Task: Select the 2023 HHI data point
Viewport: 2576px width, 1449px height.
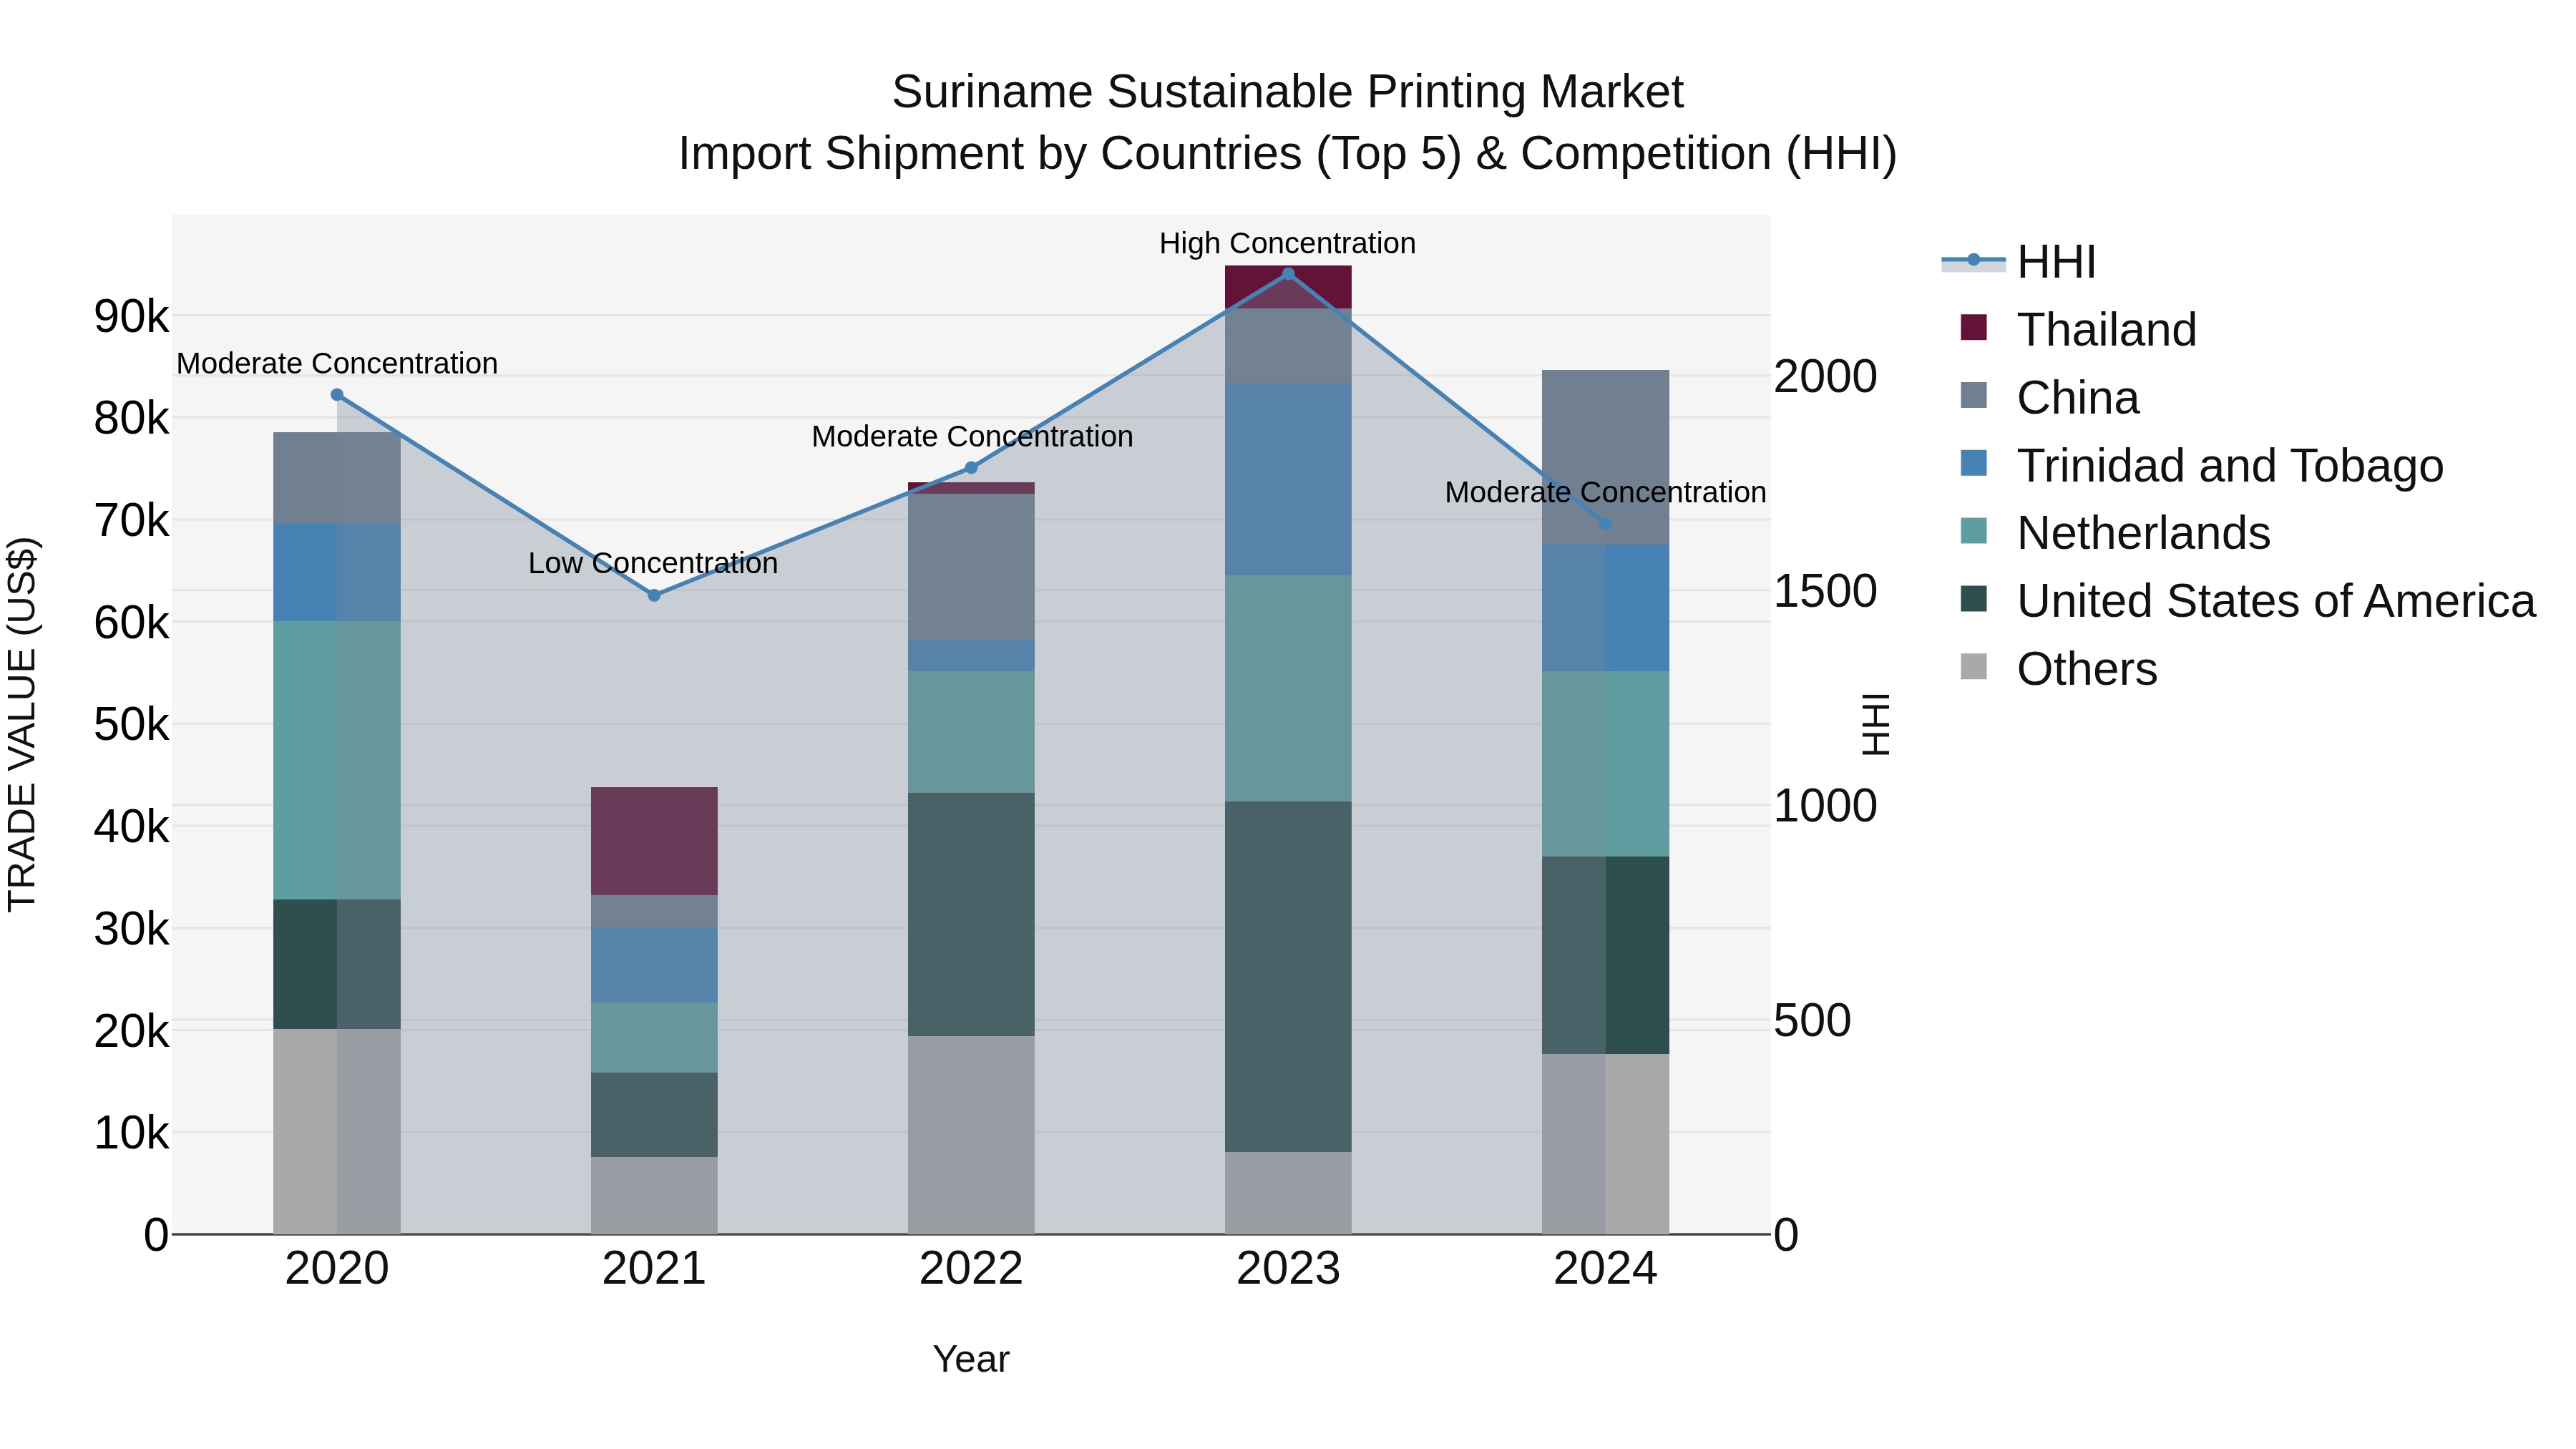Action: [x=1288, y=274]
